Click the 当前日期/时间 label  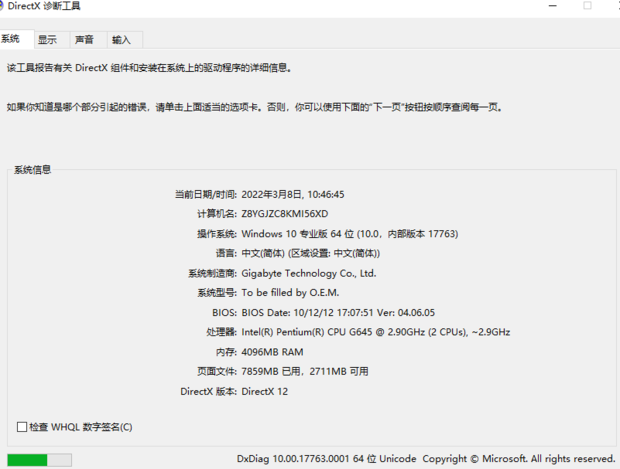pos(206,195)
